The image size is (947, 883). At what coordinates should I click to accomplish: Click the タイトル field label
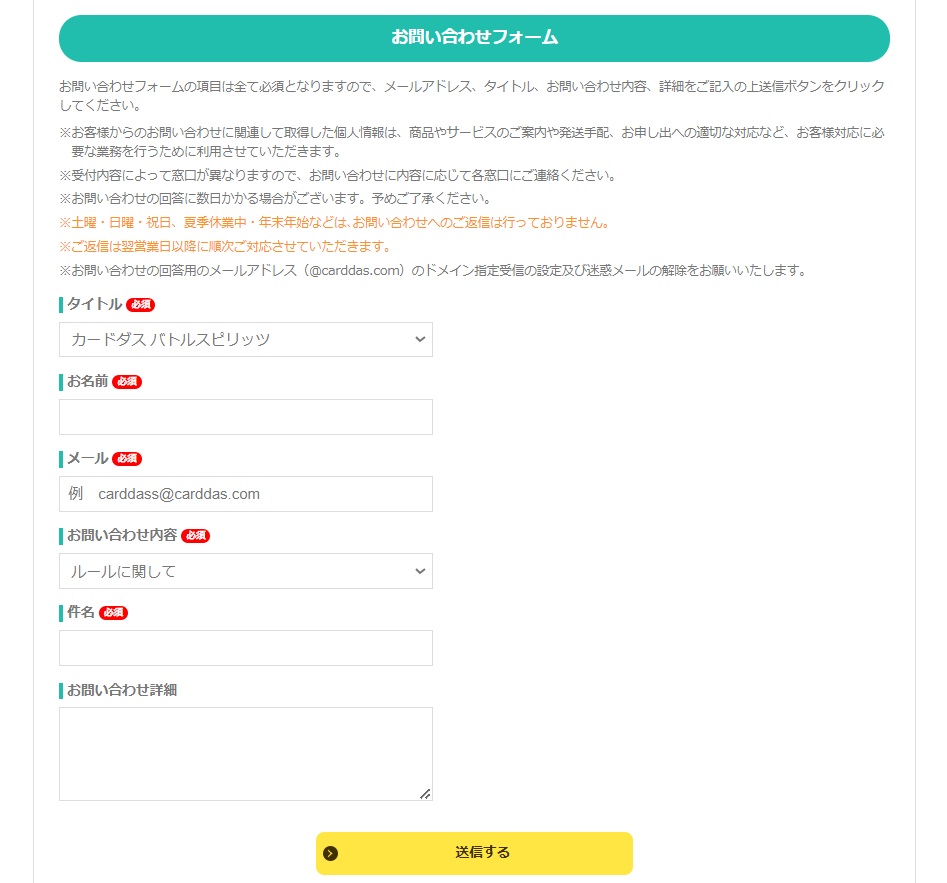(x=94, y=304)
